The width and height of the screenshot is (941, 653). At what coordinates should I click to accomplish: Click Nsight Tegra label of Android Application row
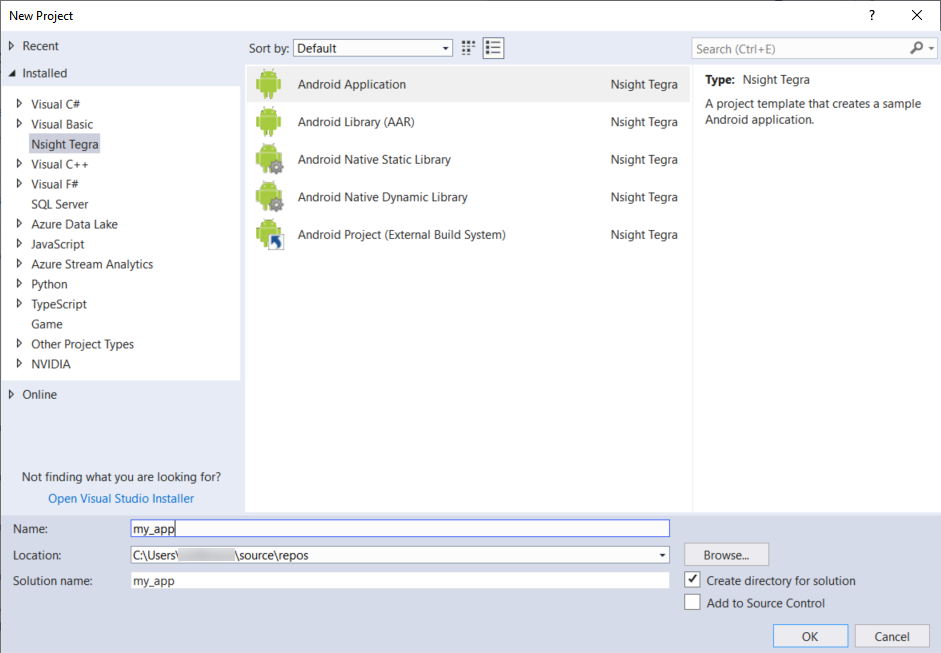tap(644, 85)
